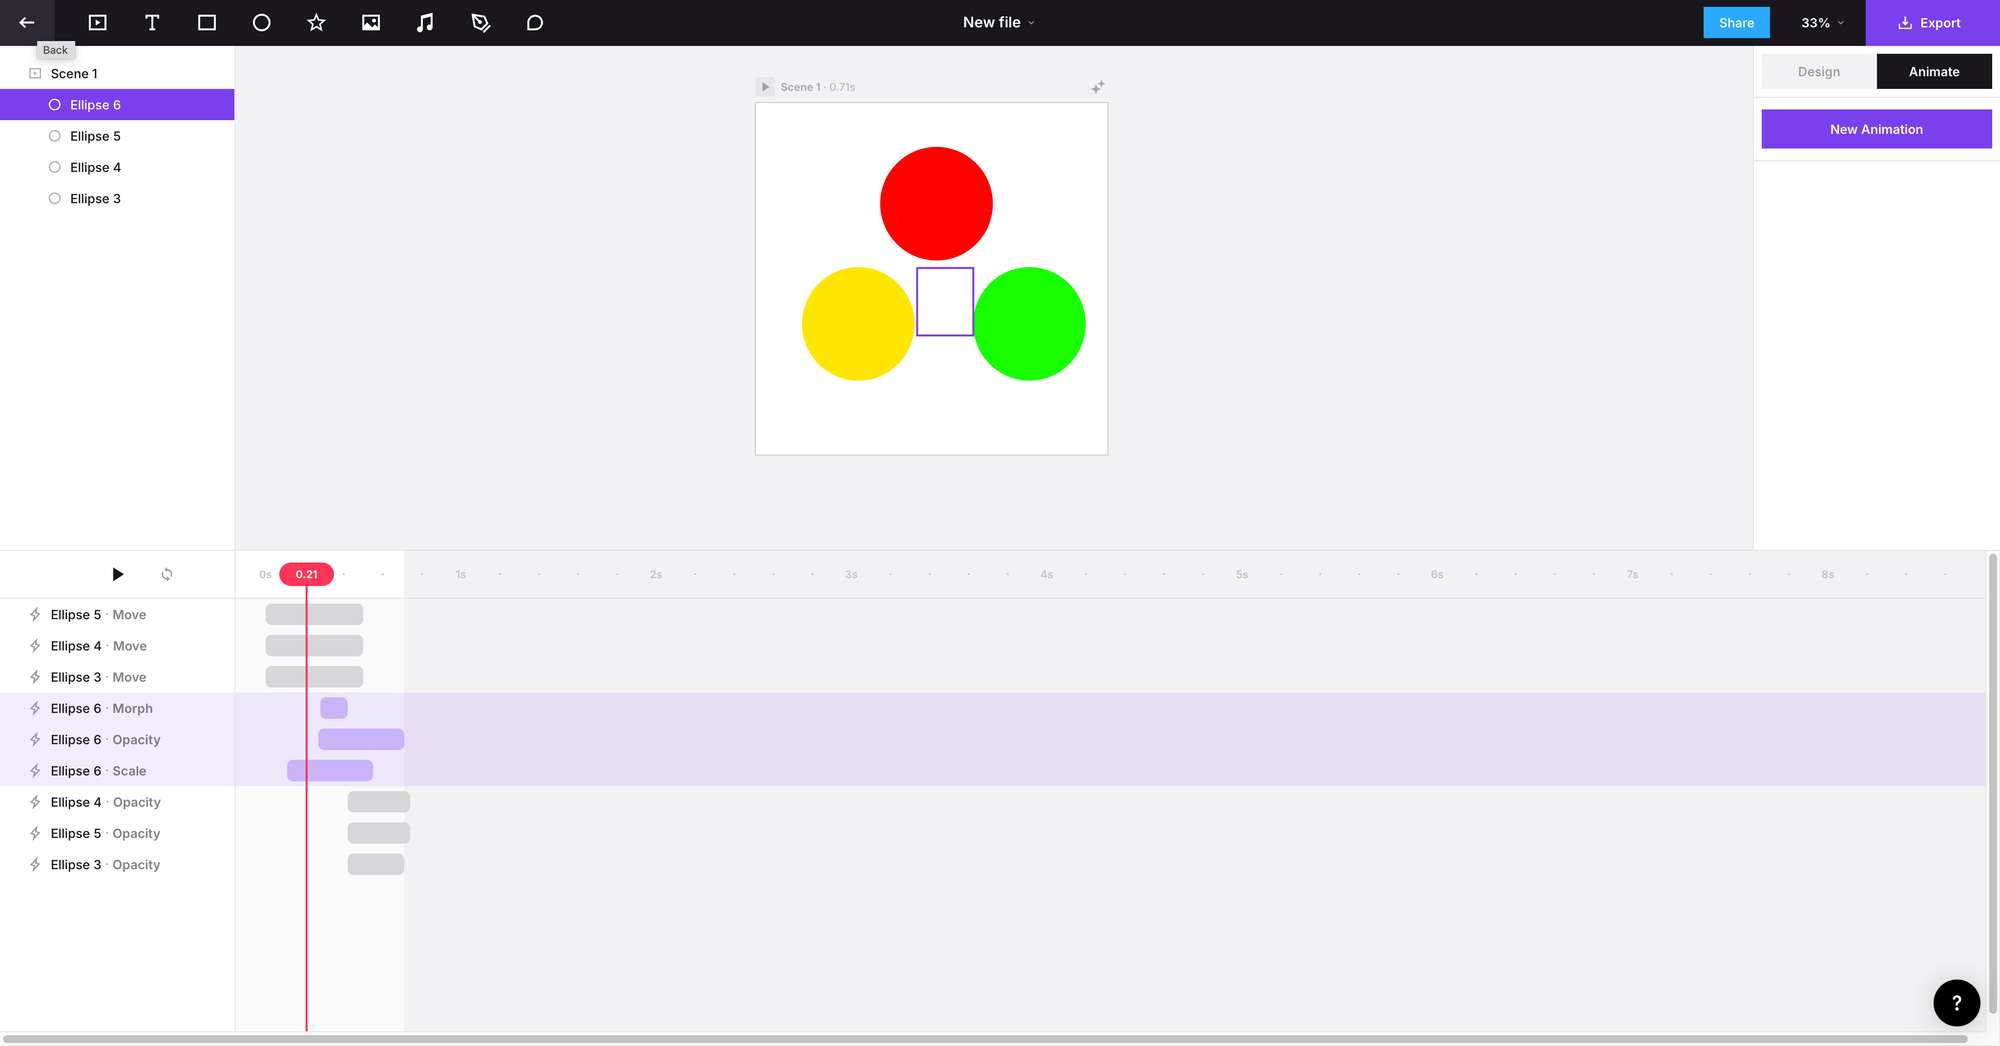Open the 33% zoom dropdown
This screenshot has height=1046, width=2000.
click(1821, 22)
